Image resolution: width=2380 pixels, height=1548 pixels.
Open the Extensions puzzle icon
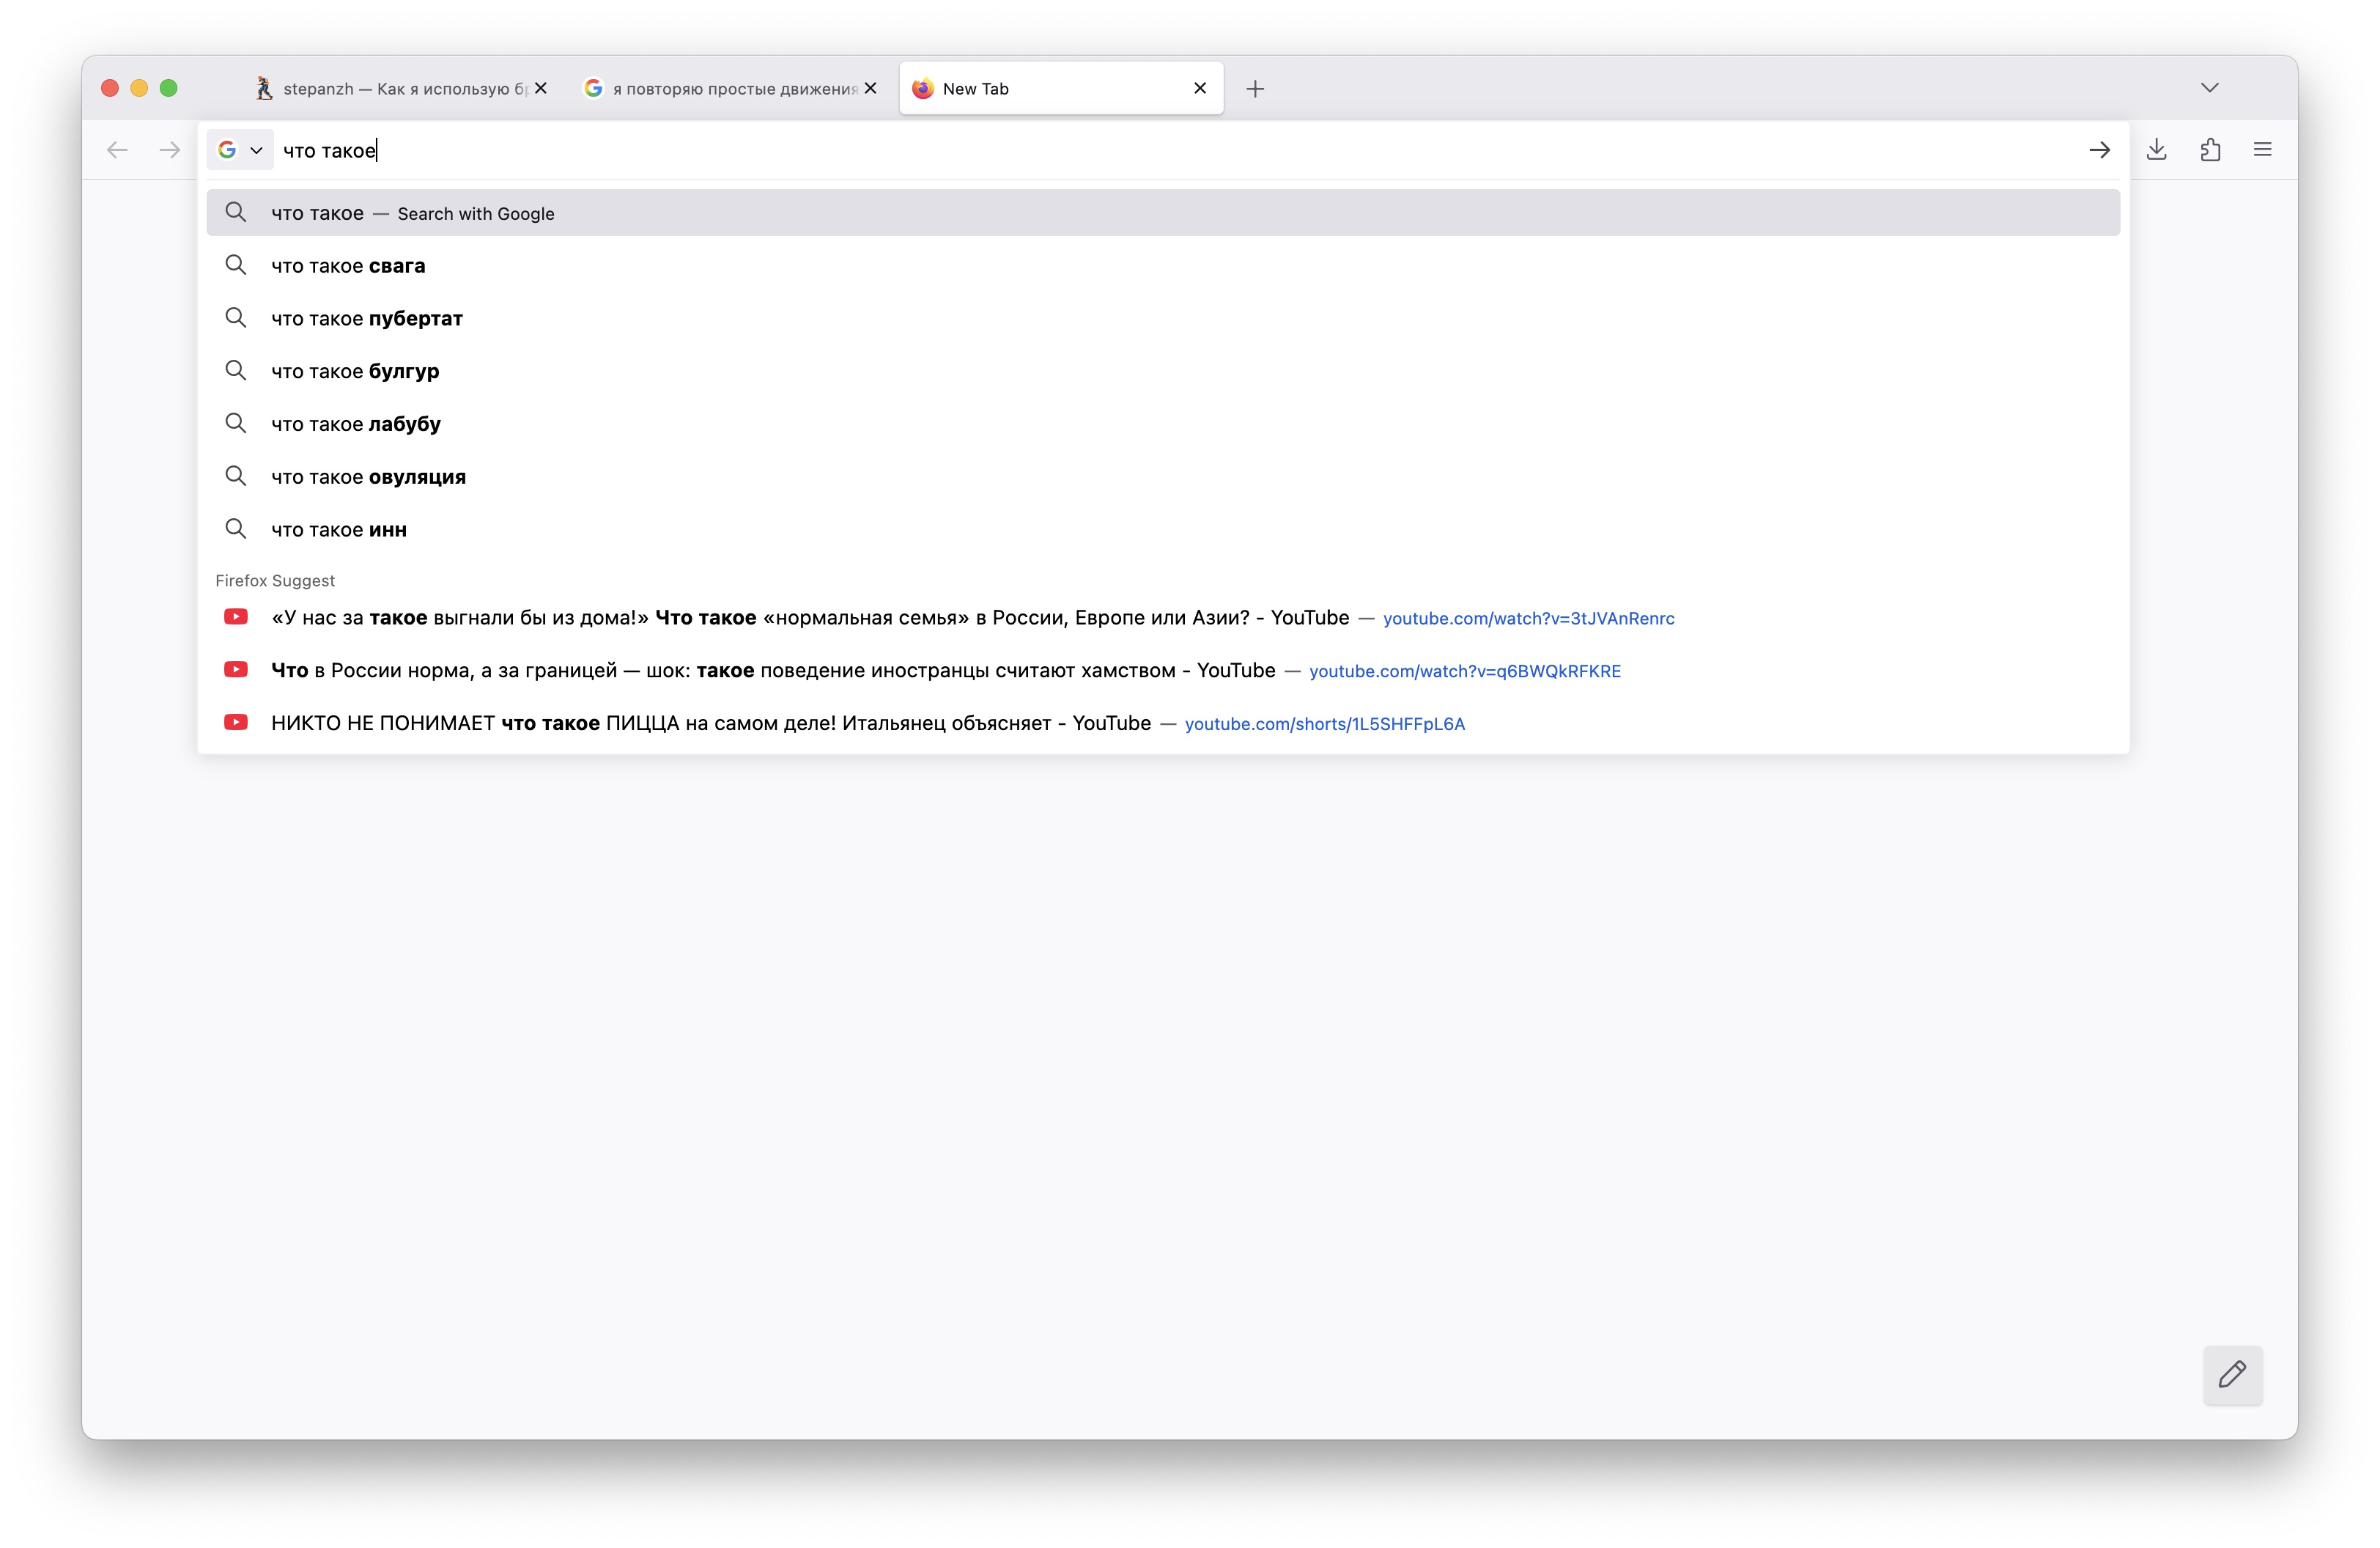coord(2211,150)
